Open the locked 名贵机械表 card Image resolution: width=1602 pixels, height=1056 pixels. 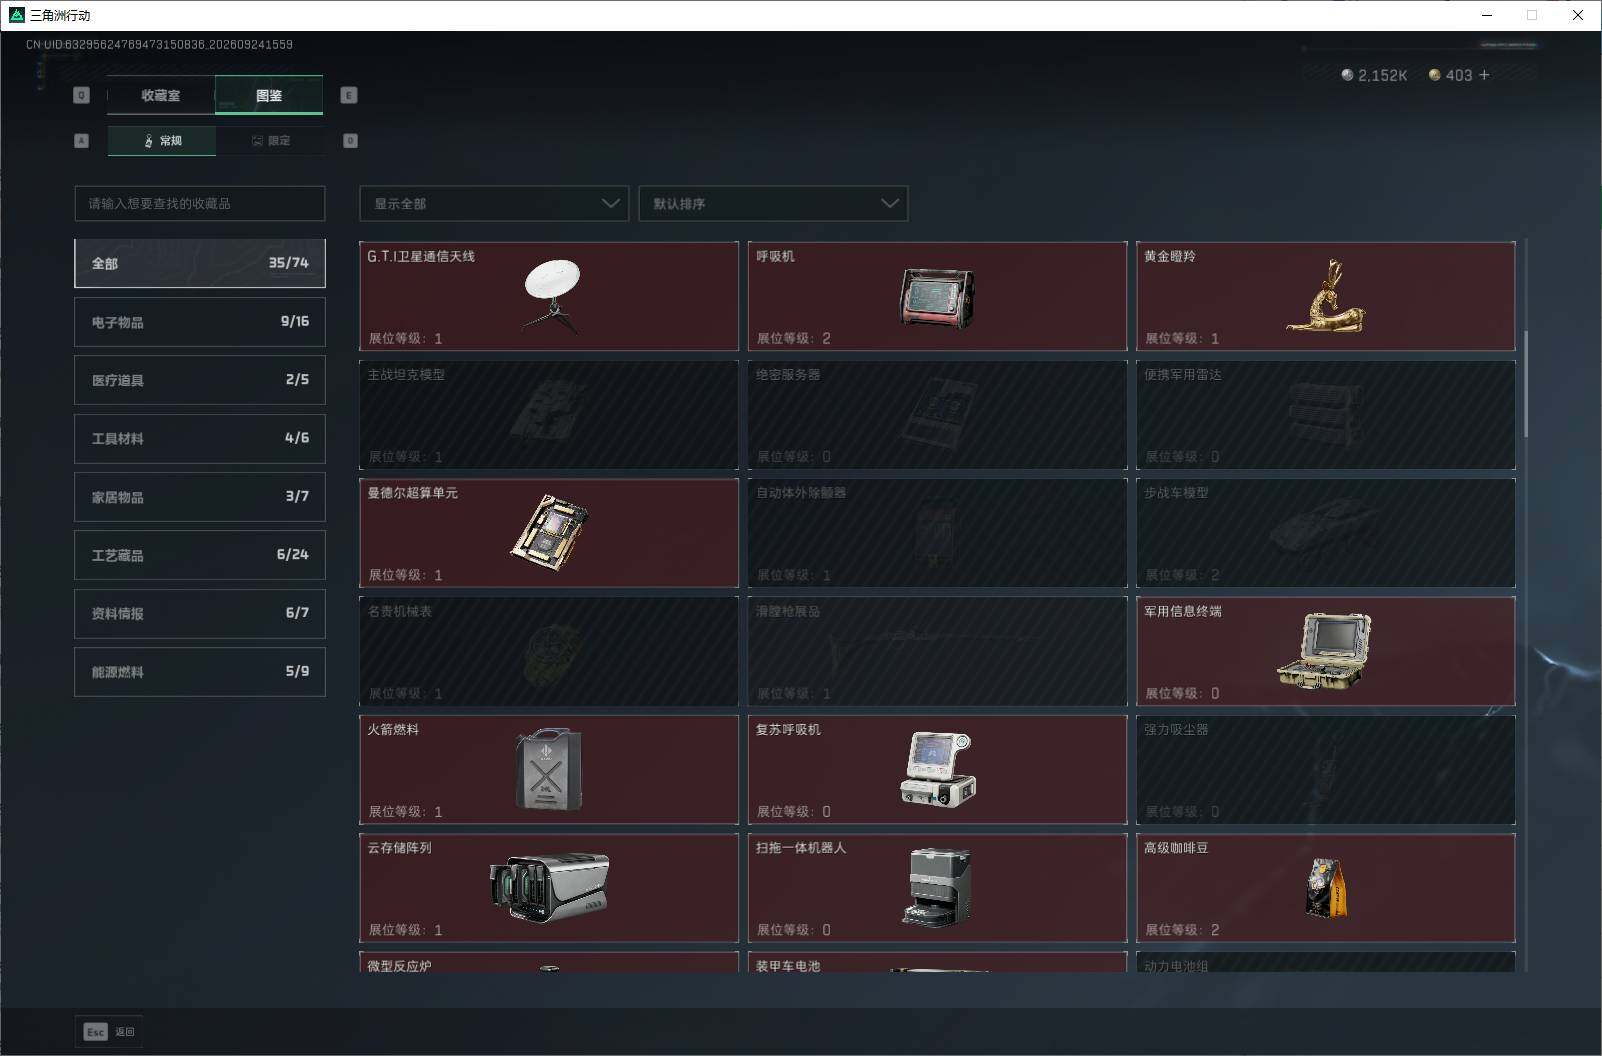(549, 651)
